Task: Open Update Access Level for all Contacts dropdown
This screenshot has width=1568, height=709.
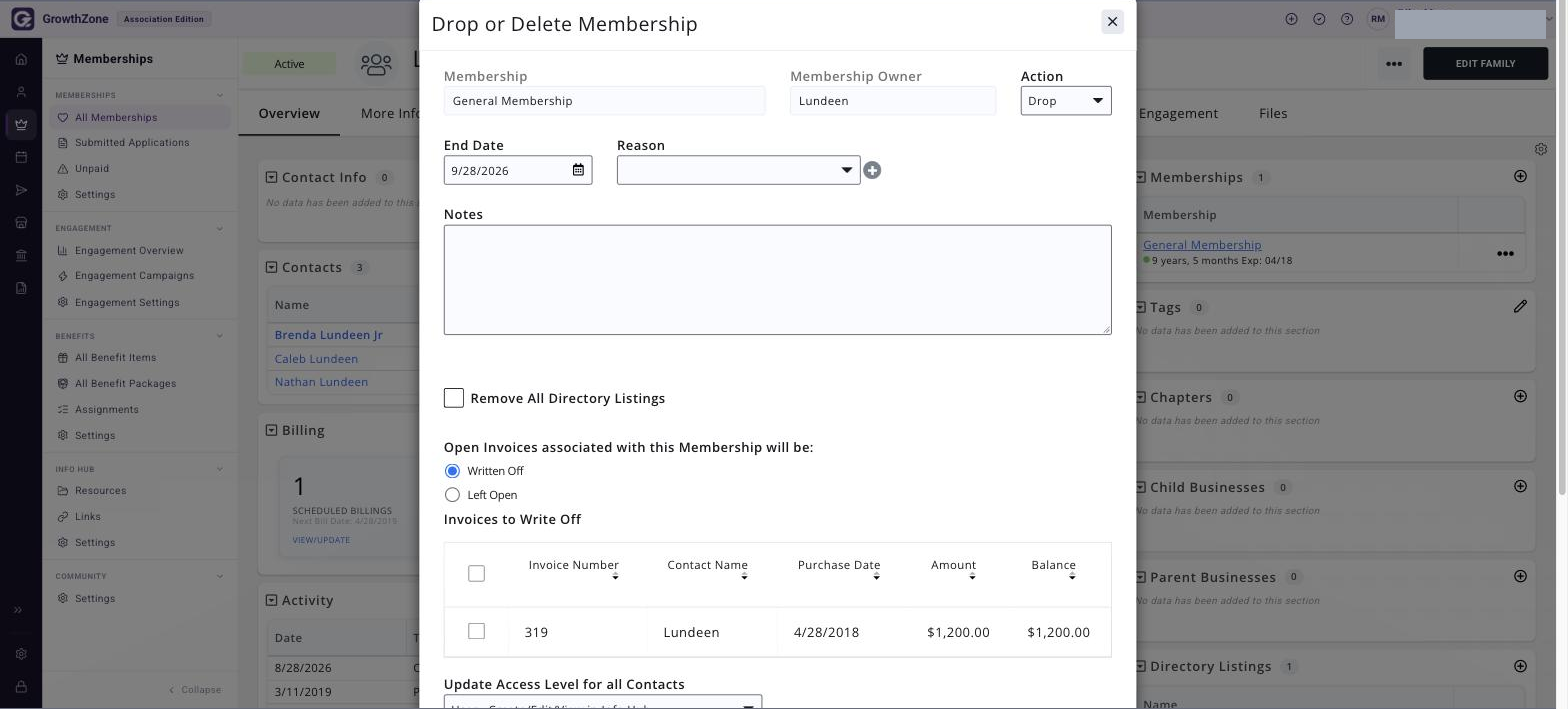Action: 603,702
